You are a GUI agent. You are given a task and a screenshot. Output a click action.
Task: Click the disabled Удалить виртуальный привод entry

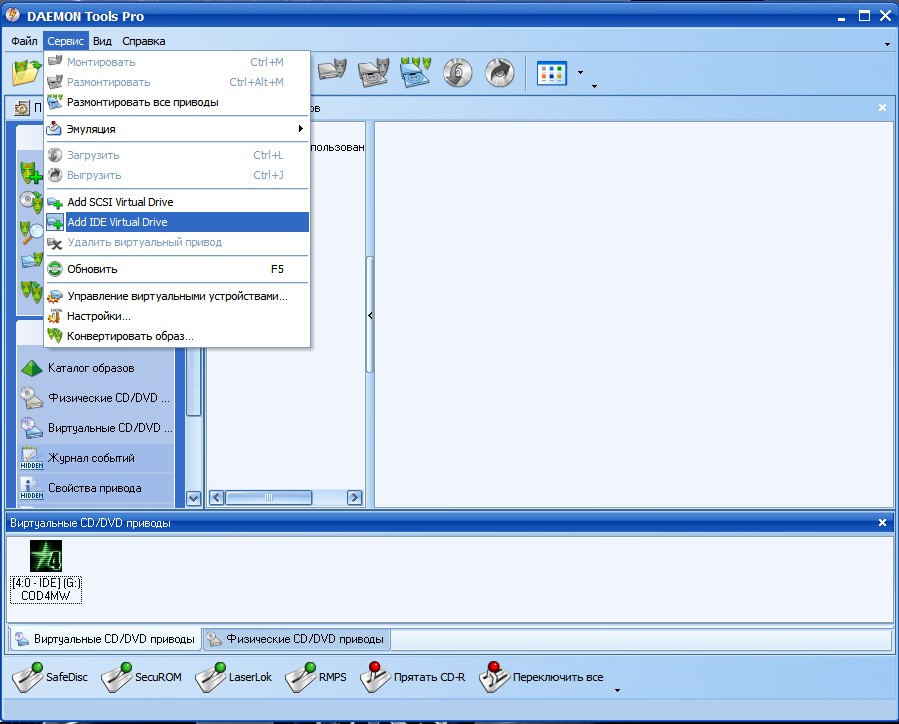pyautogui.click(x=177, y=242)
